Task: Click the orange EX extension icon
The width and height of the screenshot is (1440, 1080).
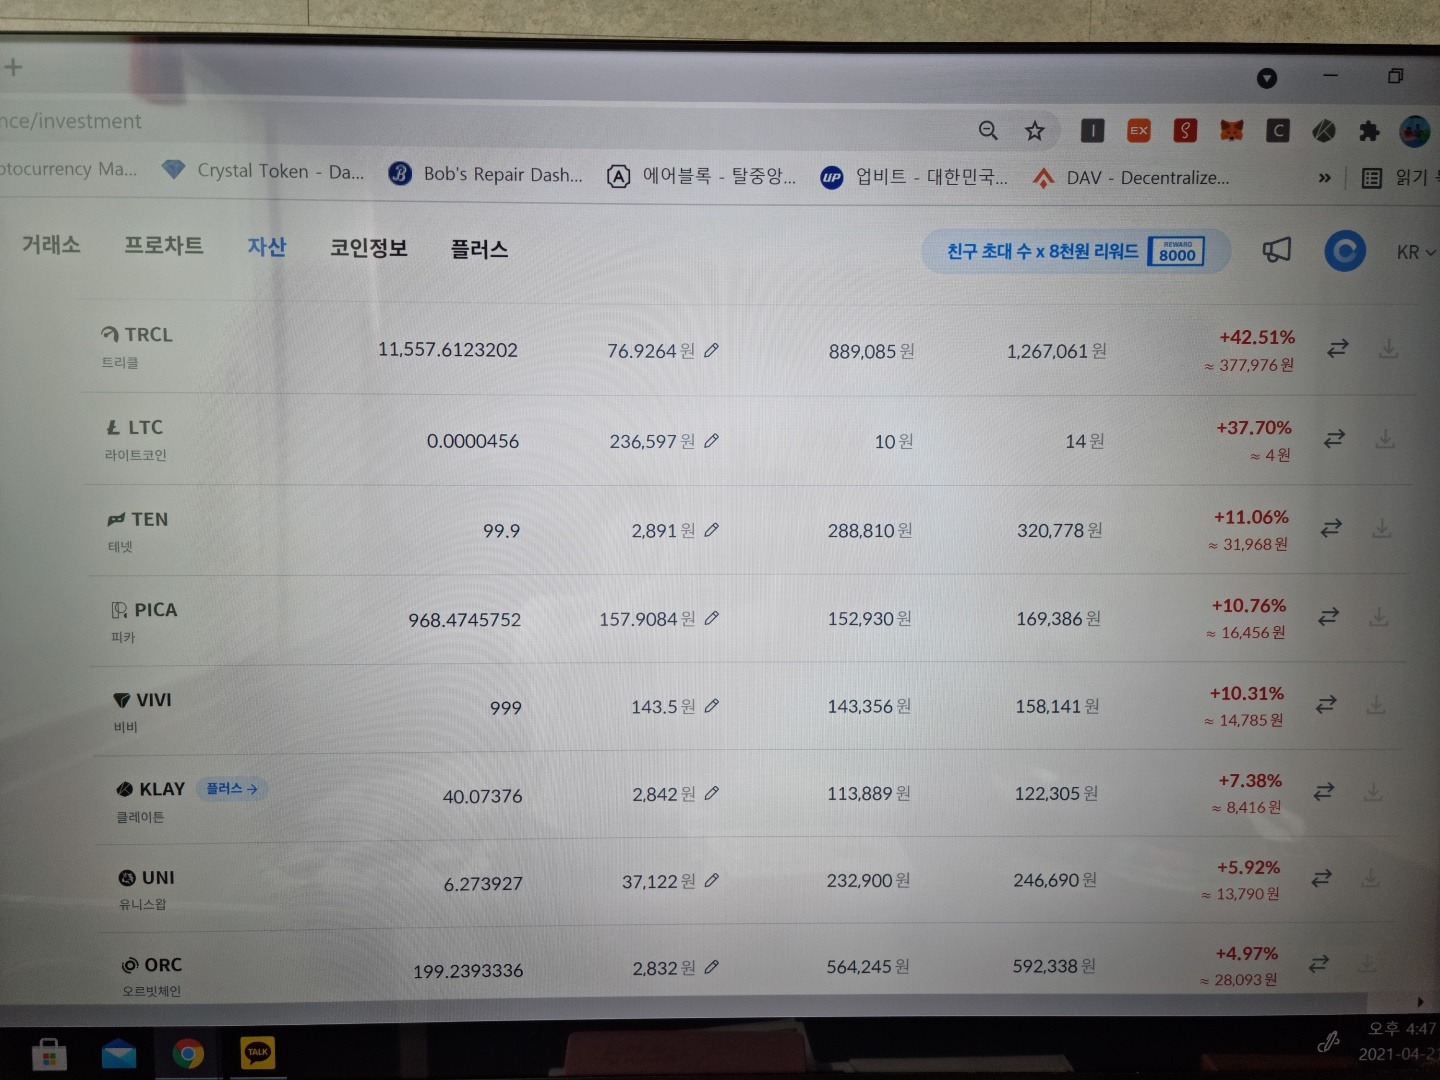Action: coord(1139,130)
